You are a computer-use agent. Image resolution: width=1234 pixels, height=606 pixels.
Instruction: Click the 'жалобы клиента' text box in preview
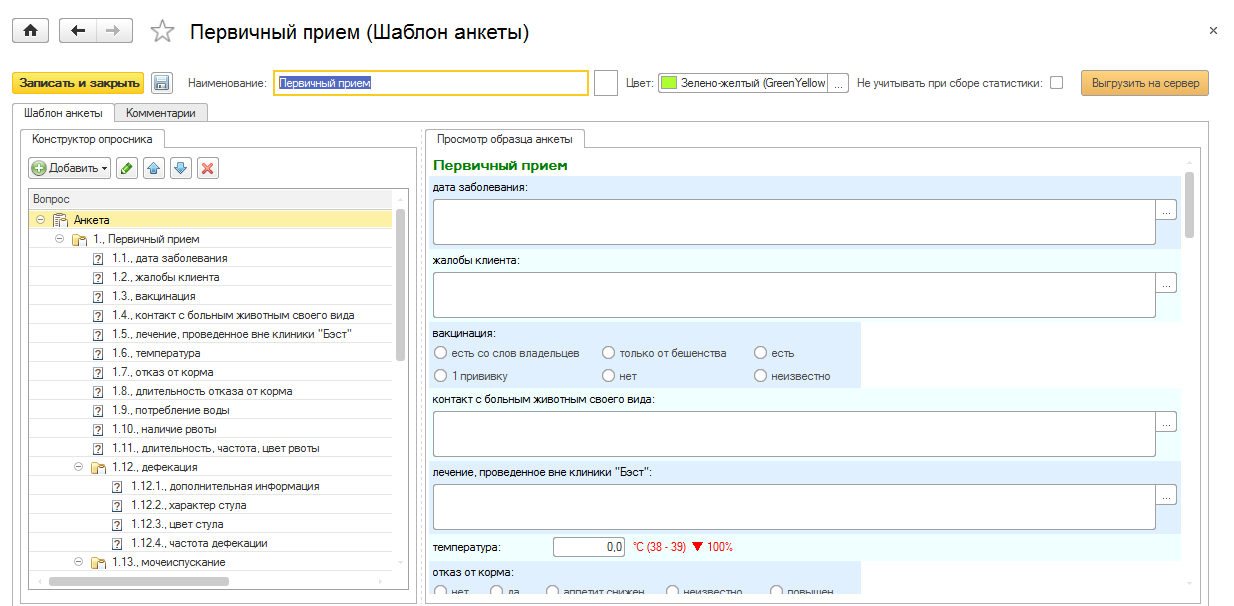pos(794,294)
